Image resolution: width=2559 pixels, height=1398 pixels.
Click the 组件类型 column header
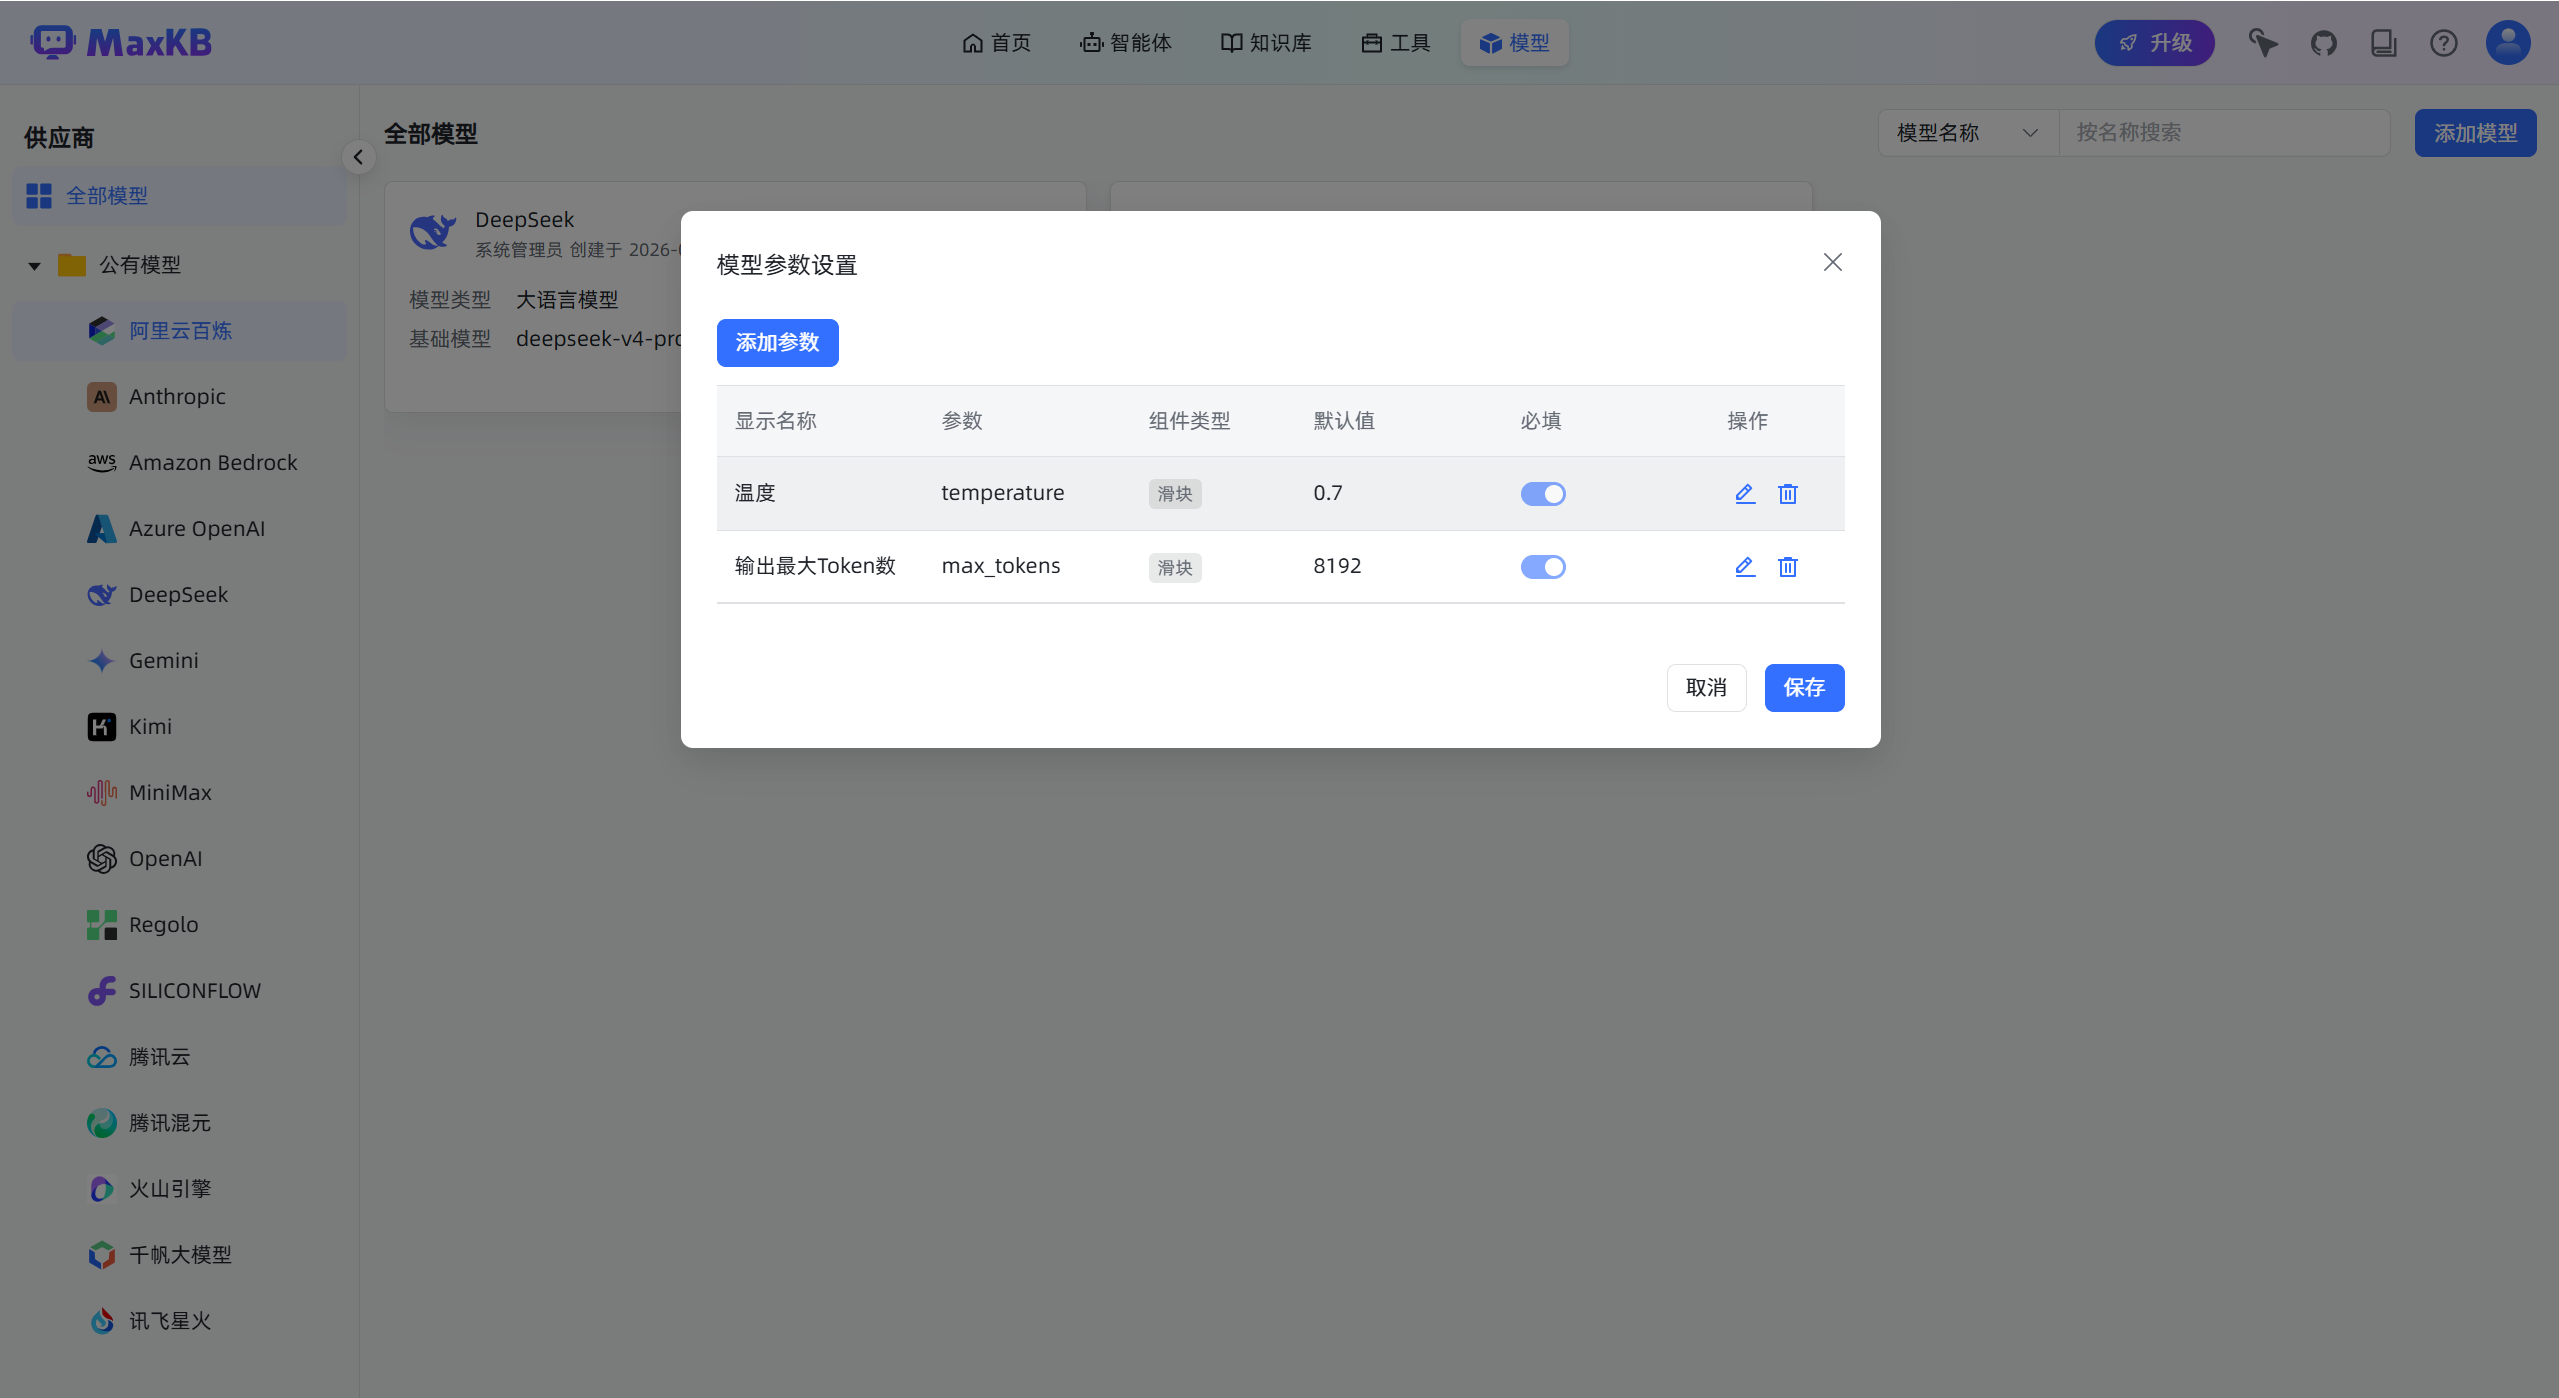click(x=1189, y=421)
